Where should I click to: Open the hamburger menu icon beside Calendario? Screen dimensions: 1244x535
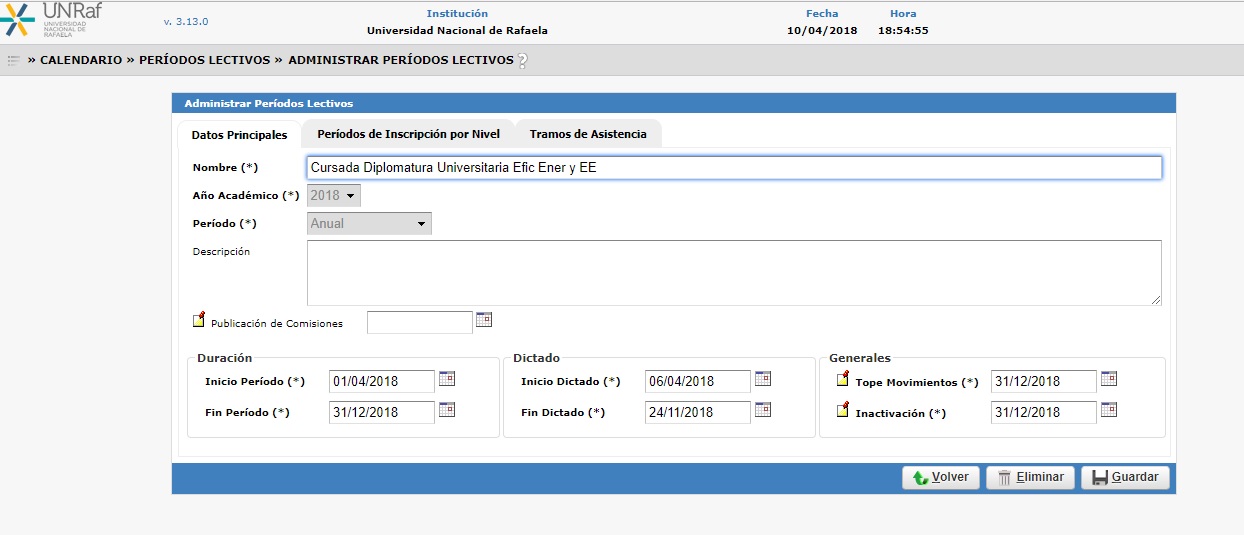click(14, 60)
